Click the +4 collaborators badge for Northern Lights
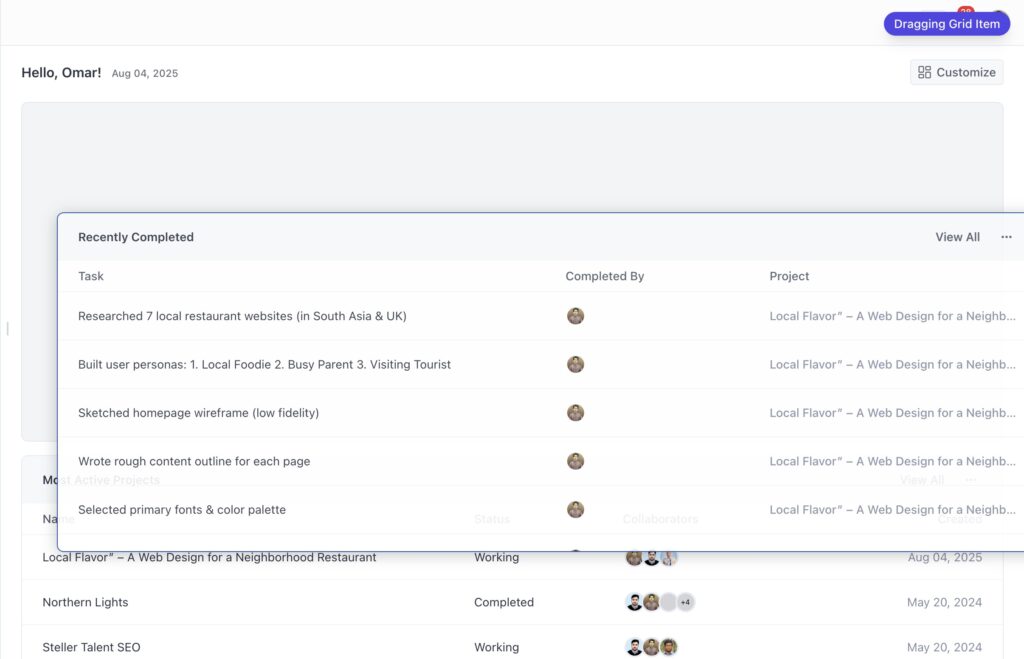1024x659 pixels. [685, 602]
